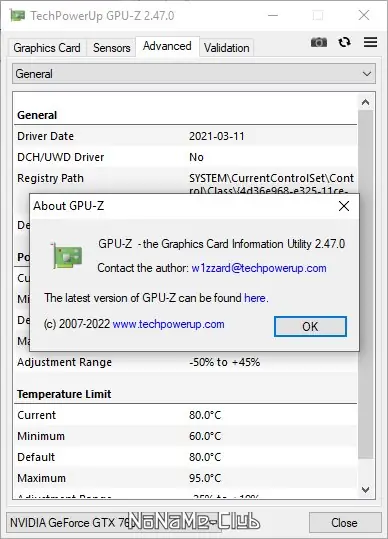This screenshot has width=388, height=539.
Task: Click the GPU-Z title bar app icon
Action: tap(17, 15)
